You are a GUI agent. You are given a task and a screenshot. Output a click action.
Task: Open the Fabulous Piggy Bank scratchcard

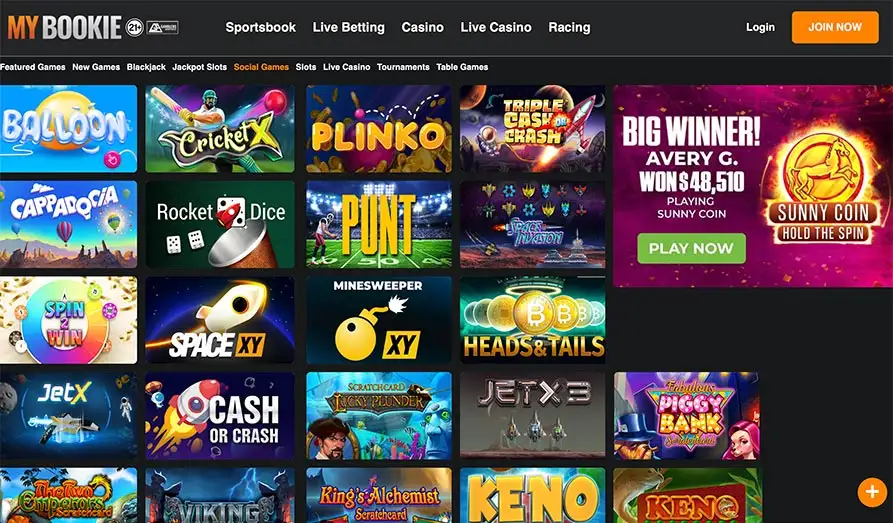point(687,416)
